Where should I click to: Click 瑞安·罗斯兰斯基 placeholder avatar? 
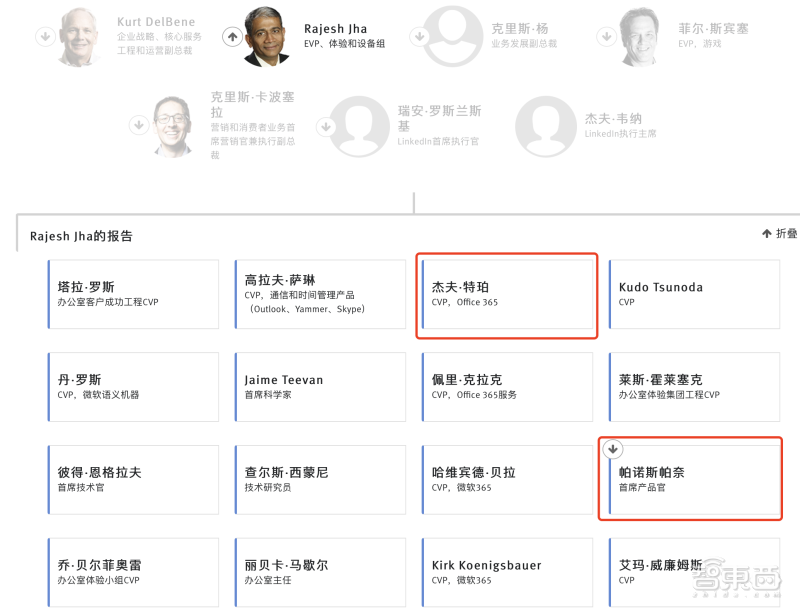click(359, 127)
